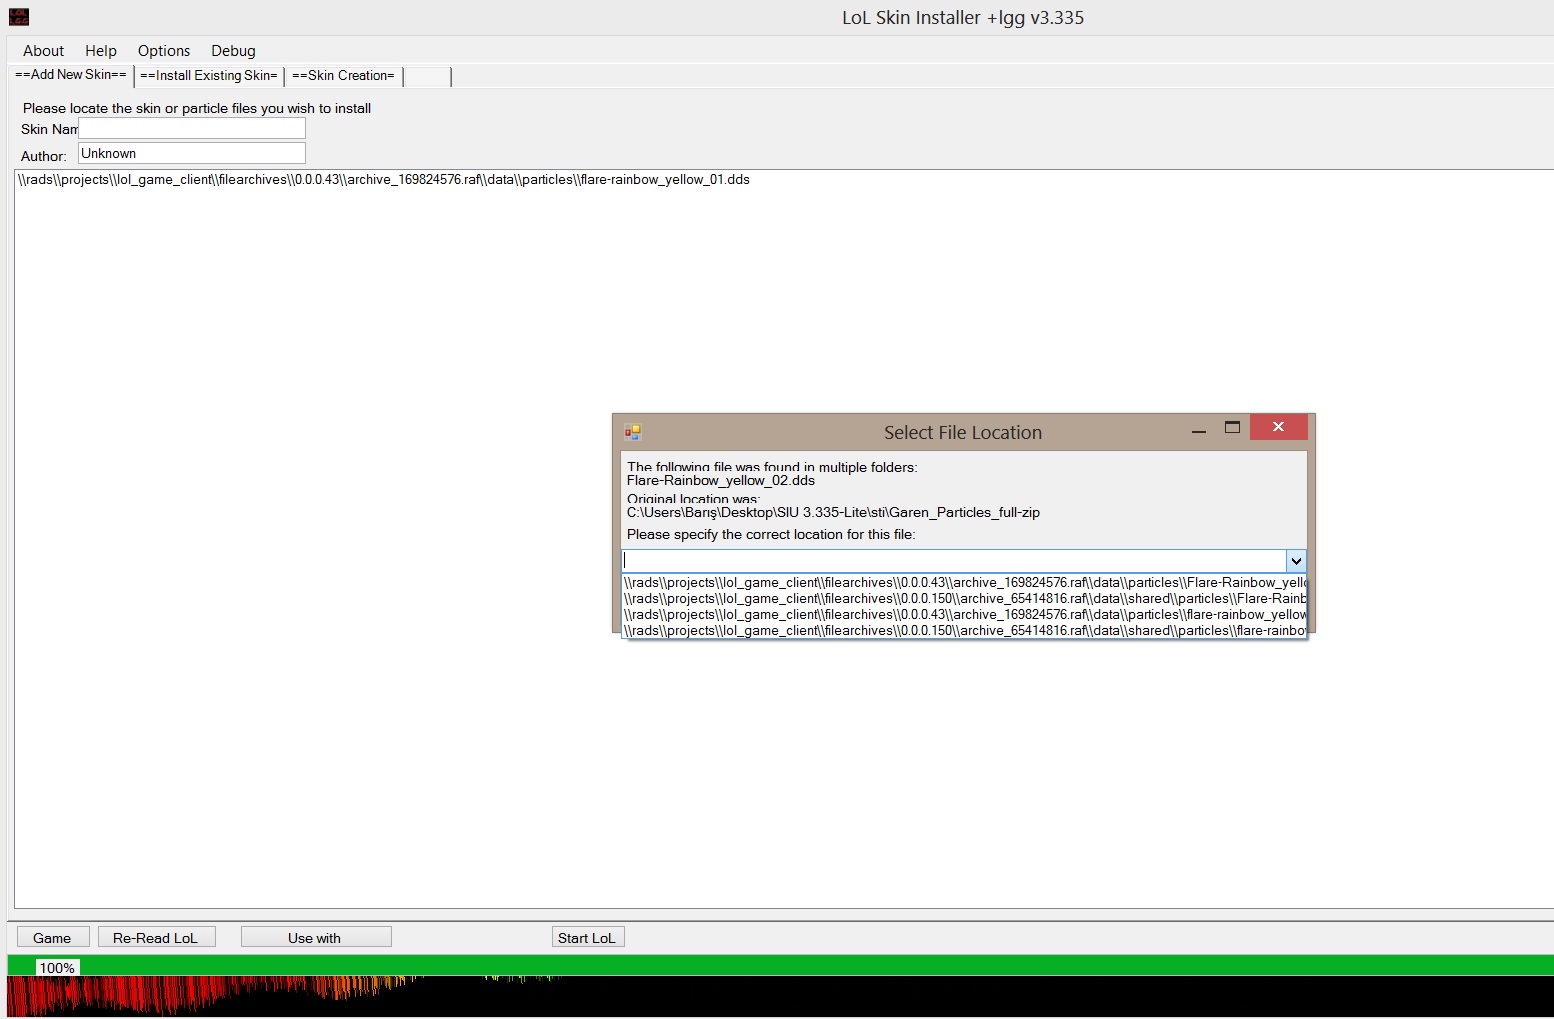Viewport: 1554px width, 1019px height.
Task: Switch to the Skin Creation tab
Action: point(343,76)
